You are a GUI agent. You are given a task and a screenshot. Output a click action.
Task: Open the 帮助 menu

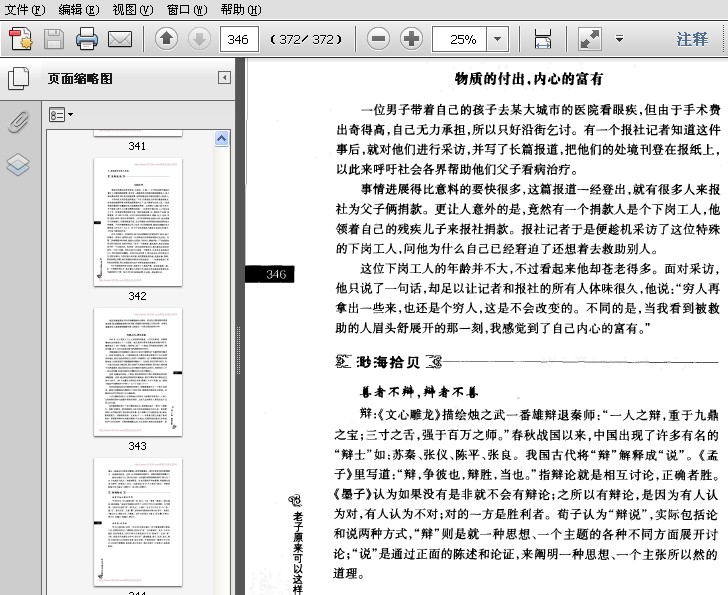tap(240, 9)
